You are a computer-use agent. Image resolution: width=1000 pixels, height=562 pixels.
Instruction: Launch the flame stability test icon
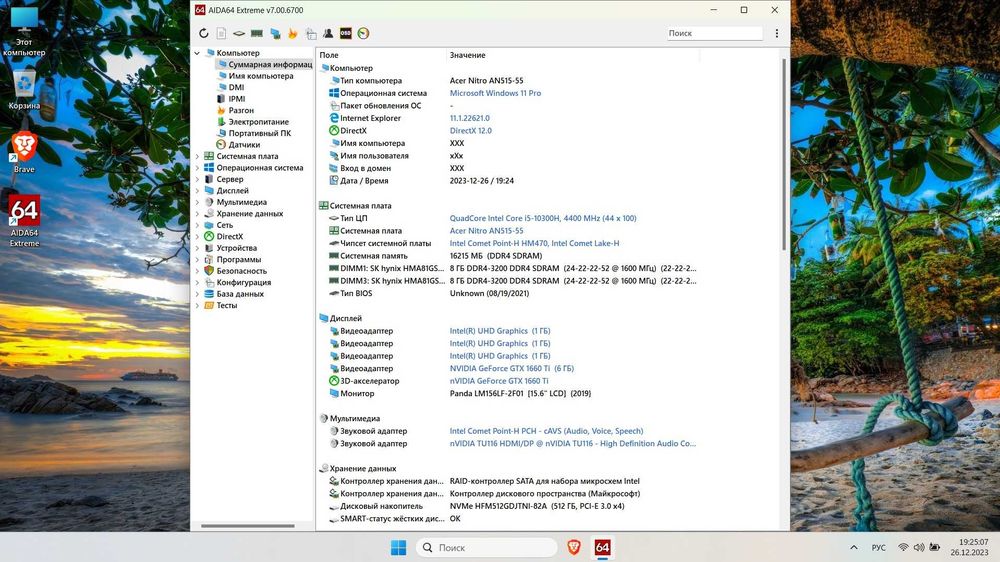point(293,33)
